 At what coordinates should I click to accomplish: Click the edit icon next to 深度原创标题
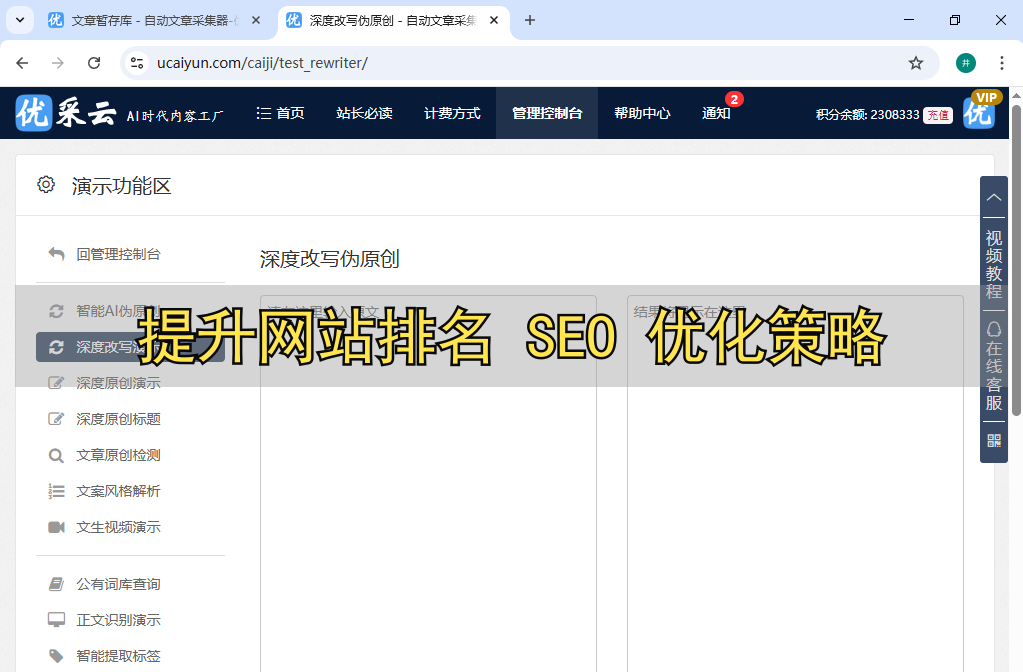pyautogui.click(x=57, y=419)
